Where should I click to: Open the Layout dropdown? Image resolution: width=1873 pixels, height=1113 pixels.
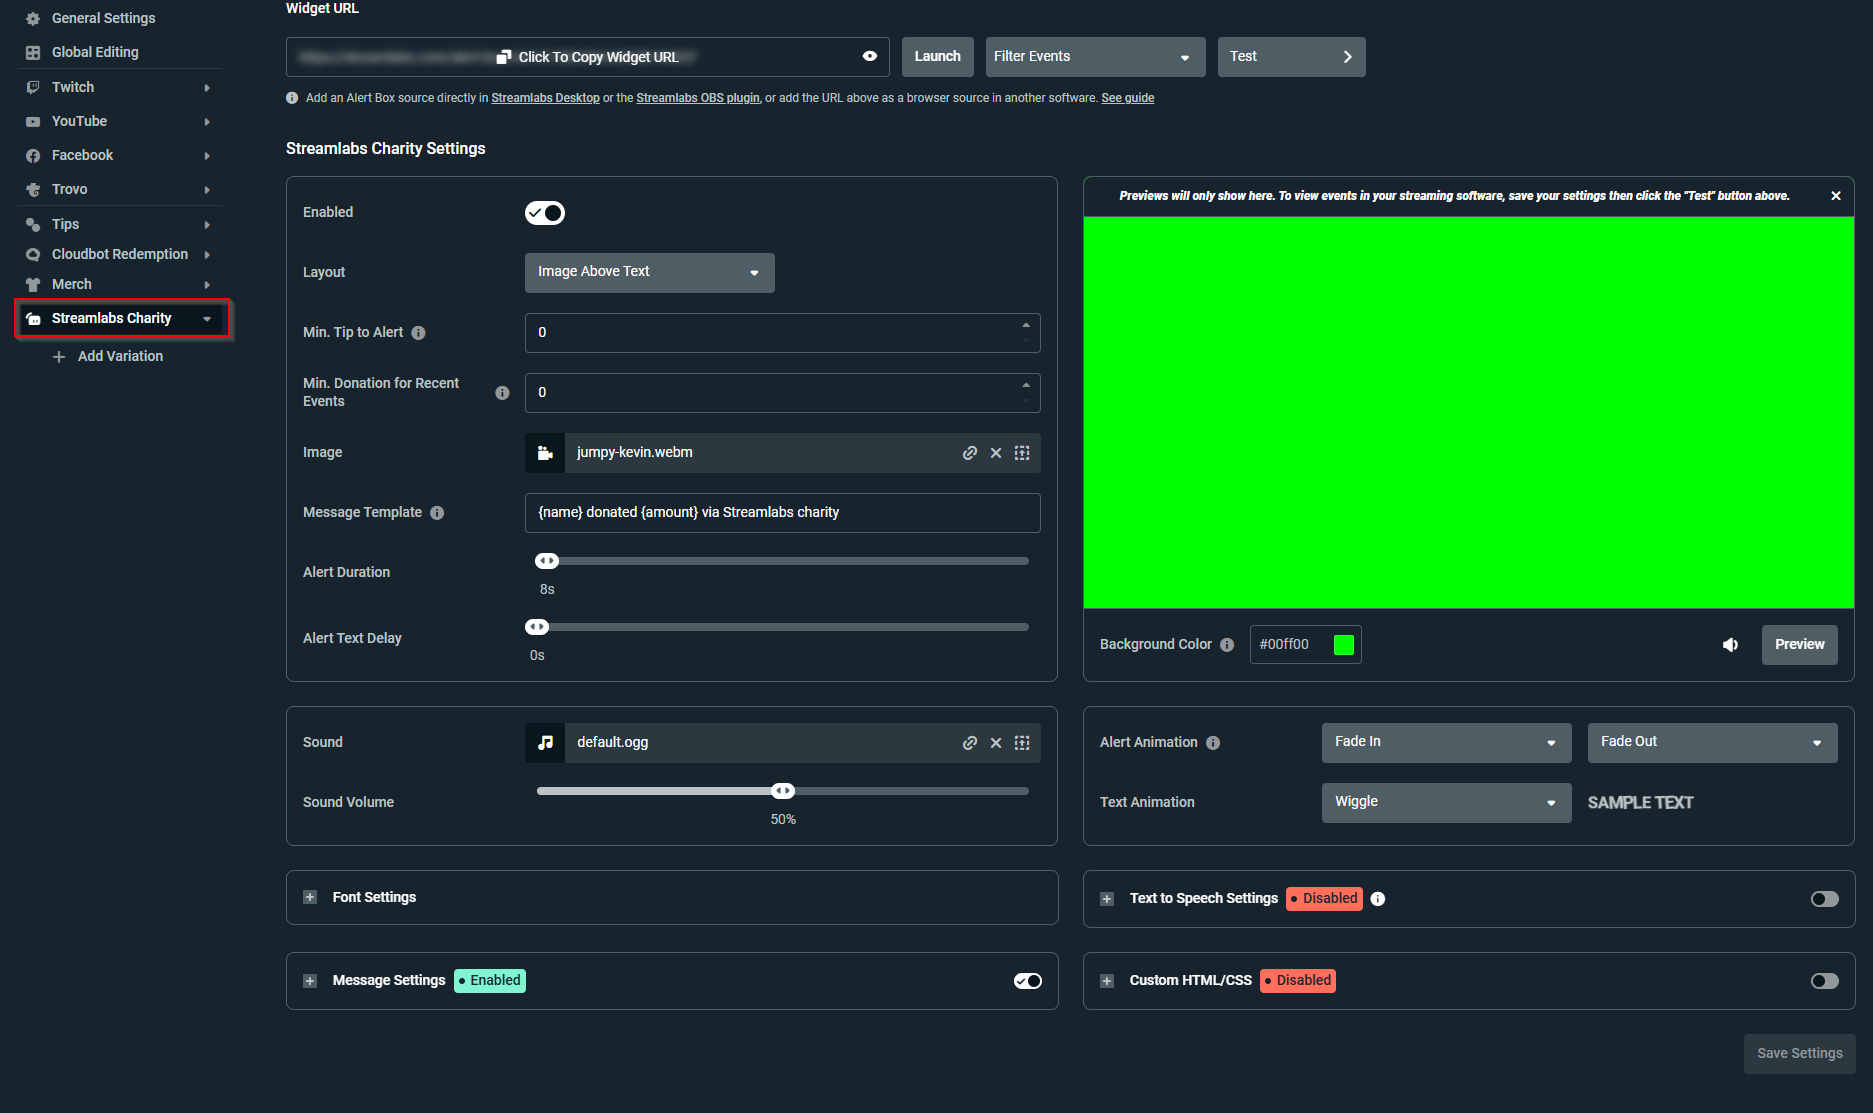point(649,272)
